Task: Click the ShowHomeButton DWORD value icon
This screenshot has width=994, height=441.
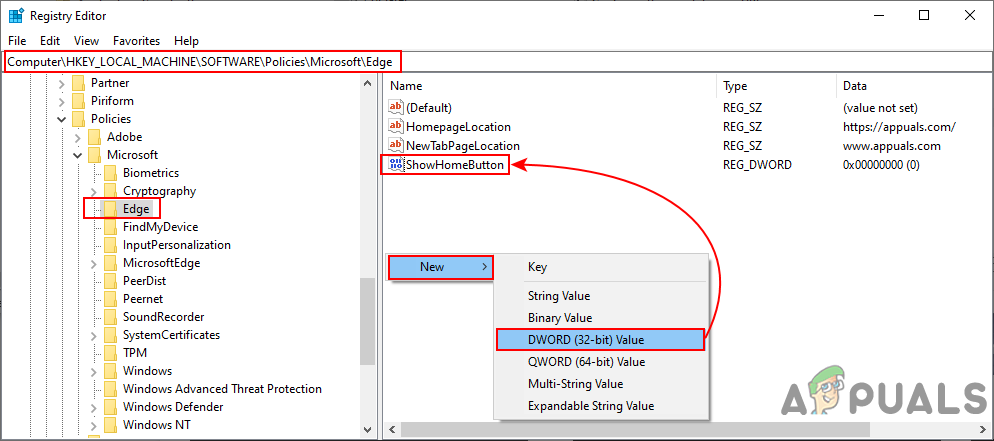Action: pyautogui.click(x=396, y=164)
